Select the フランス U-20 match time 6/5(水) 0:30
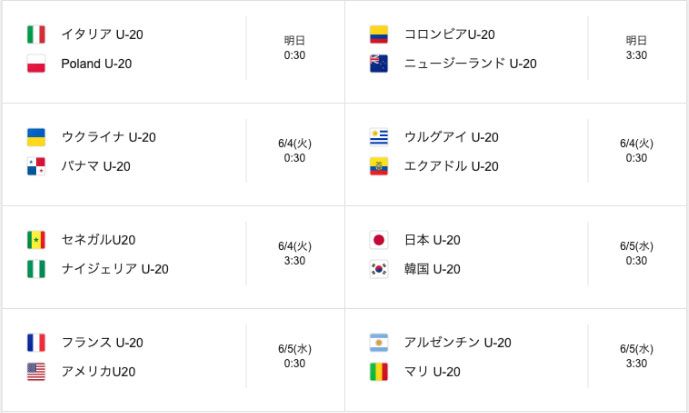 pos(294,356)
